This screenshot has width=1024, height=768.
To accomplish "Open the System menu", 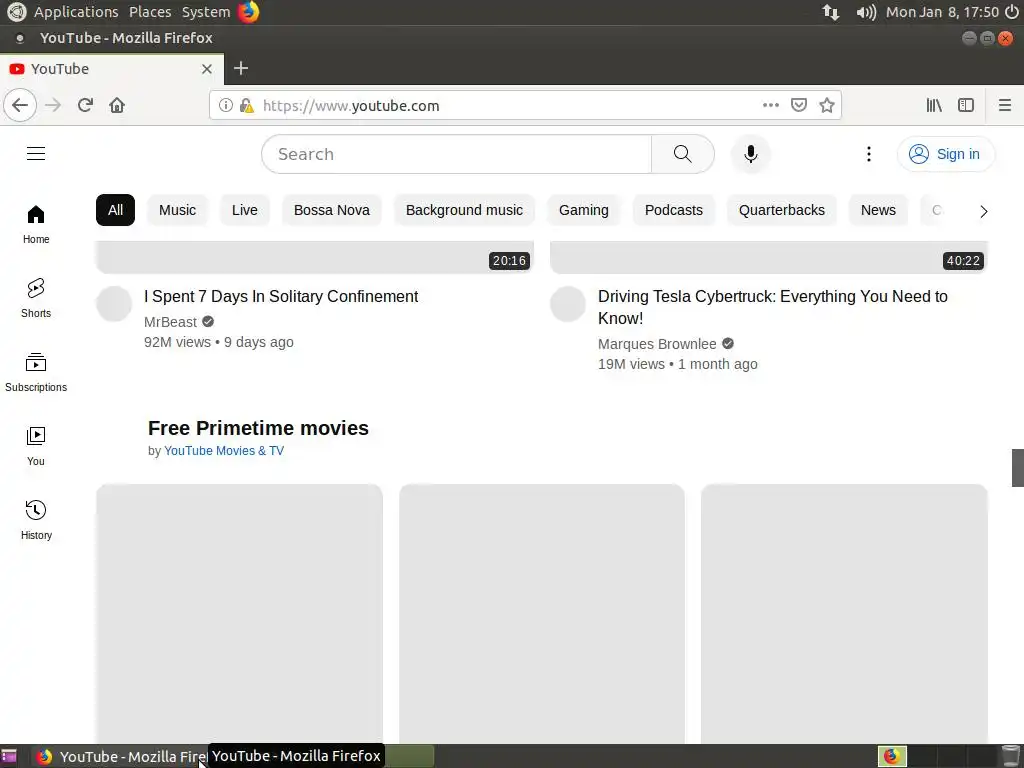I will coord(206,12).
